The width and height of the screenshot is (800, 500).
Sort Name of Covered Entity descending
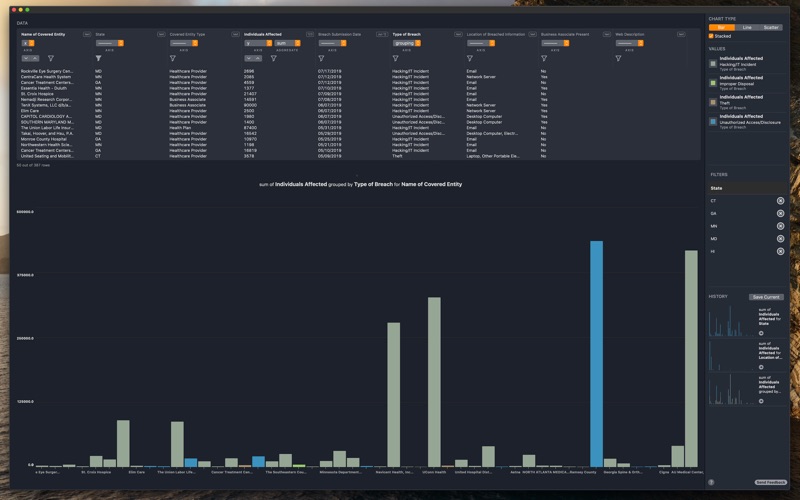point(26,59)
